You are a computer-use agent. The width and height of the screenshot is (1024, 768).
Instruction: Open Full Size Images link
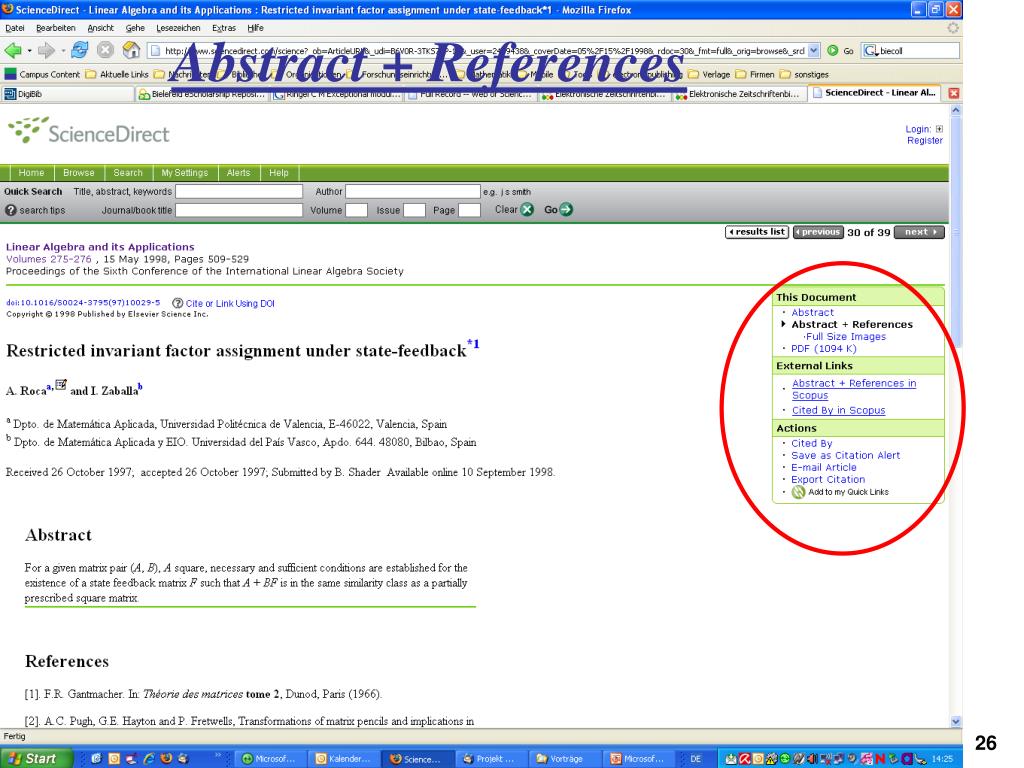point(845,336)
